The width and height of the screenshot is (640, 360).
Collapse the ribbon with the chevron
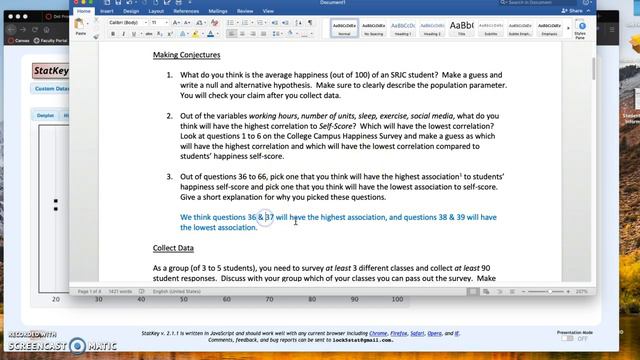(x=588, y=11)
